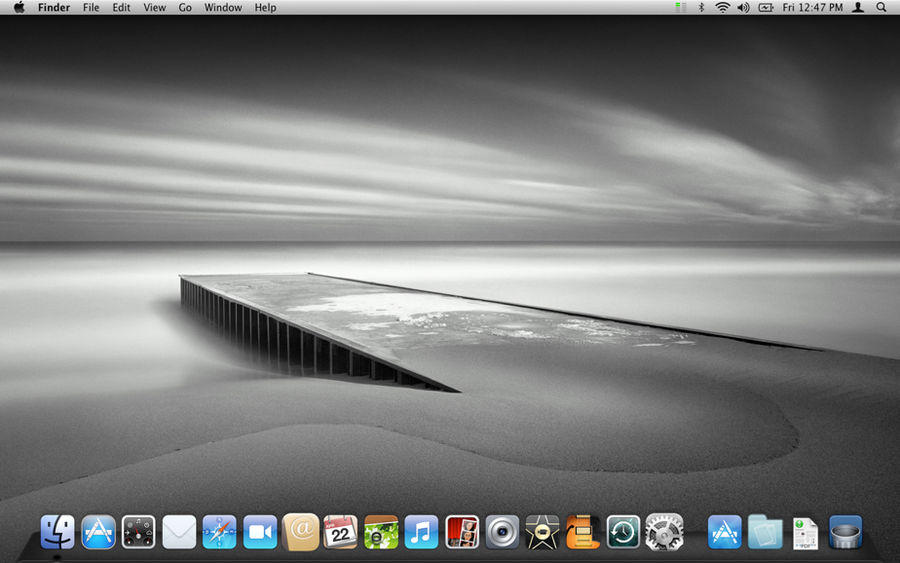Launch App Store icon beside Finder

[98, 531]
